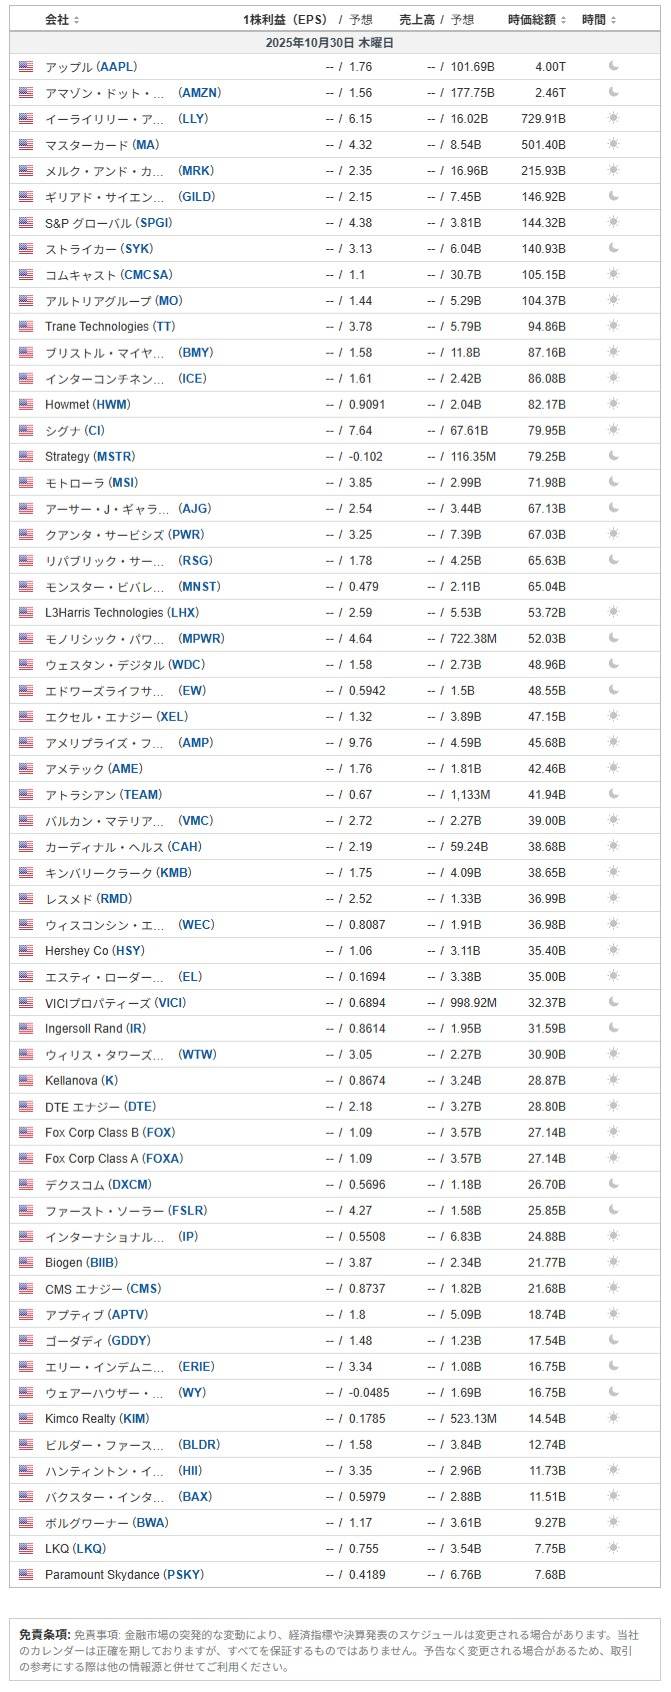Screen dimensions: 671x1692
Task: Click the time icon in the LKQ row
Action: 613,1549
